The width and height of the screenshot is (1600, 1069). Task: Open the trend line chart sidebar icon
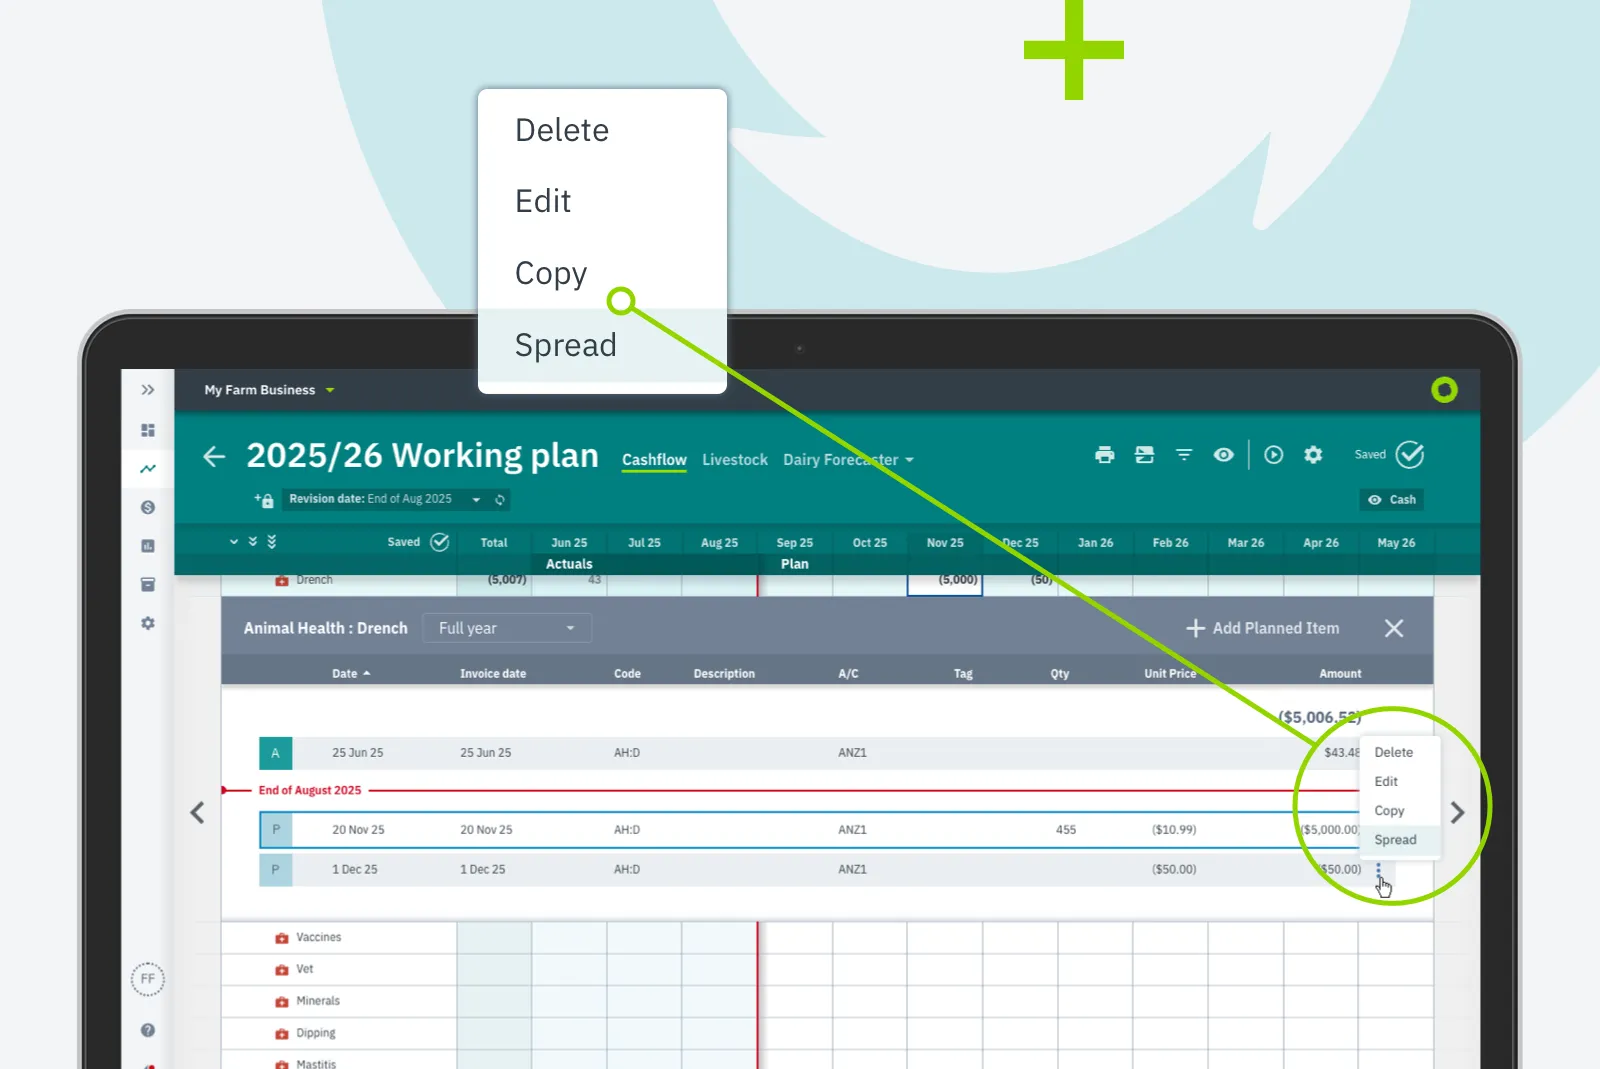tap(148, 468)
